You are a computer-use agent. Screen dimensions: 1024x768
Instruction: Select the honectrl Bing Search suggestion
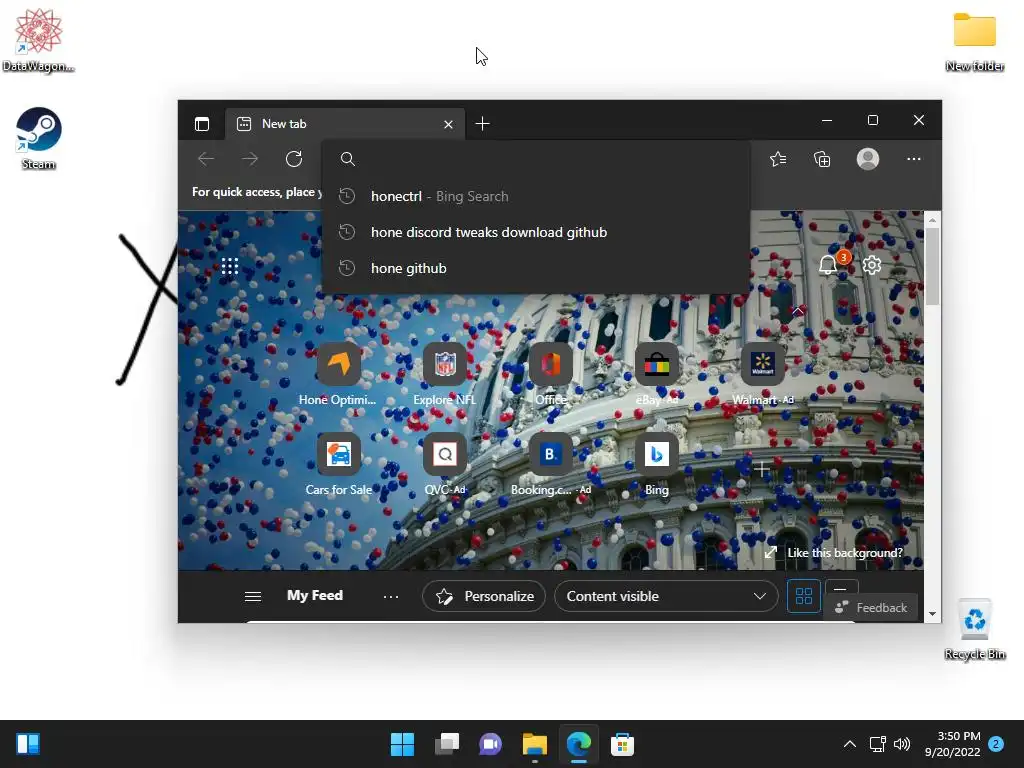(x=536, y=196)
